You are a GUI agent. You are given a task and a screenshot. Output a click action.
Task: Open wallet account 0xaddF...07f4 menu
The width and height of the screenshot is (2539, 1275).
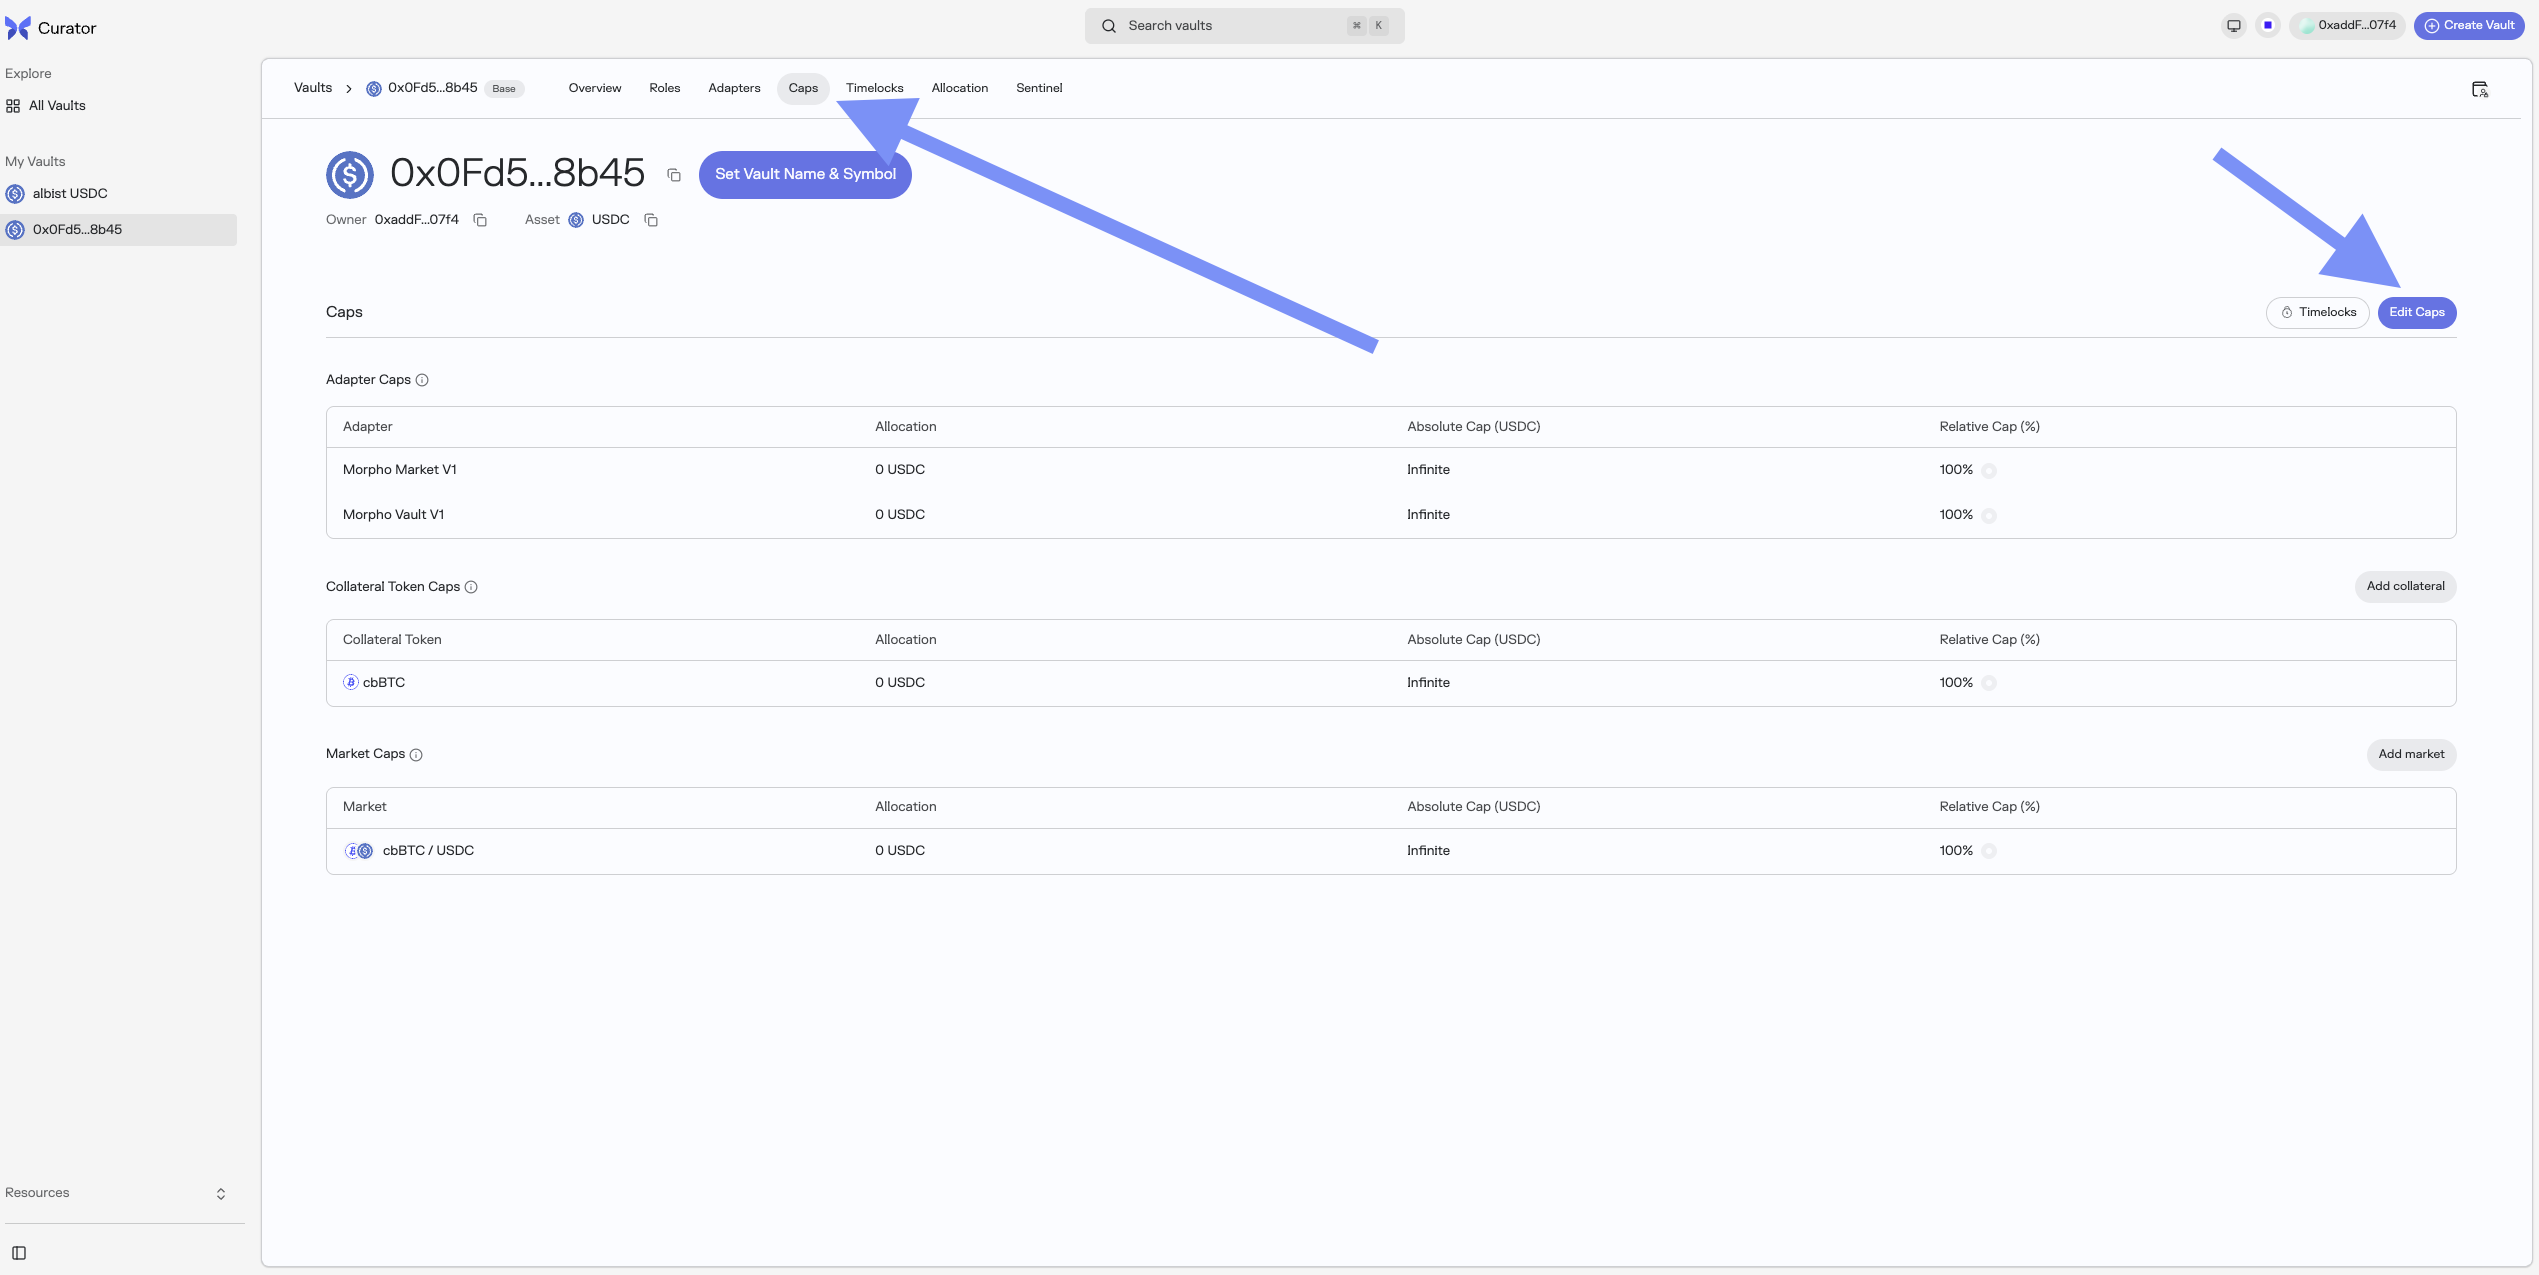(2347, 26)
